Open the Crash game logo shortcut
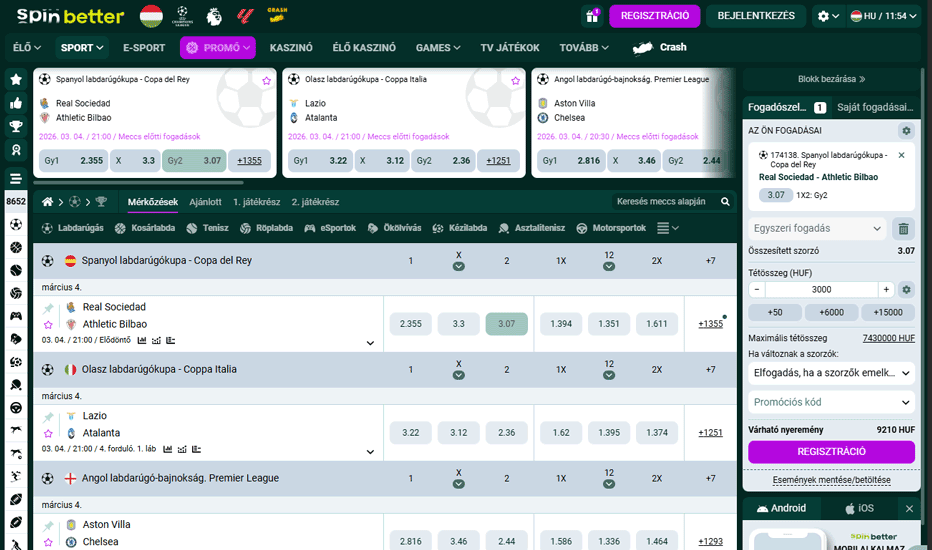This screenshot has height=550, width=932. pos(277,16)
